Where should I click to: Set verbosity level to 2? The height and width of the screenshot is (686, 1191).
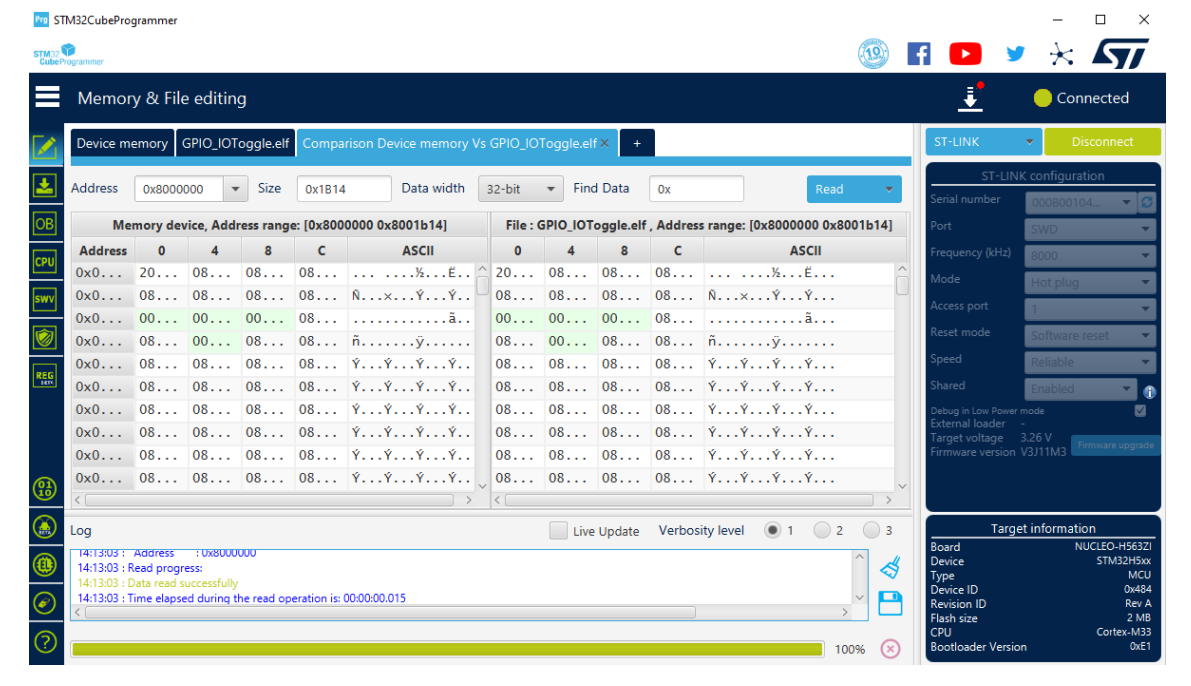[x=822, y=530]
